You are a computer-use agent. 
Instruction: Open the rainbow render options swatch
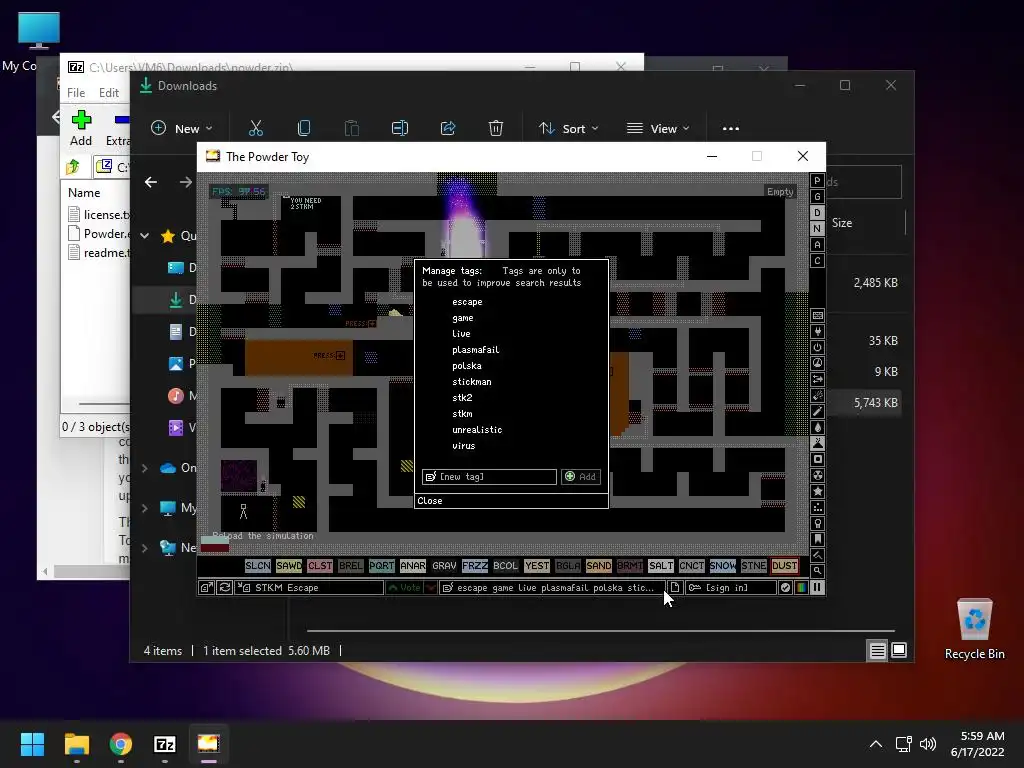[x=801, y=588]
